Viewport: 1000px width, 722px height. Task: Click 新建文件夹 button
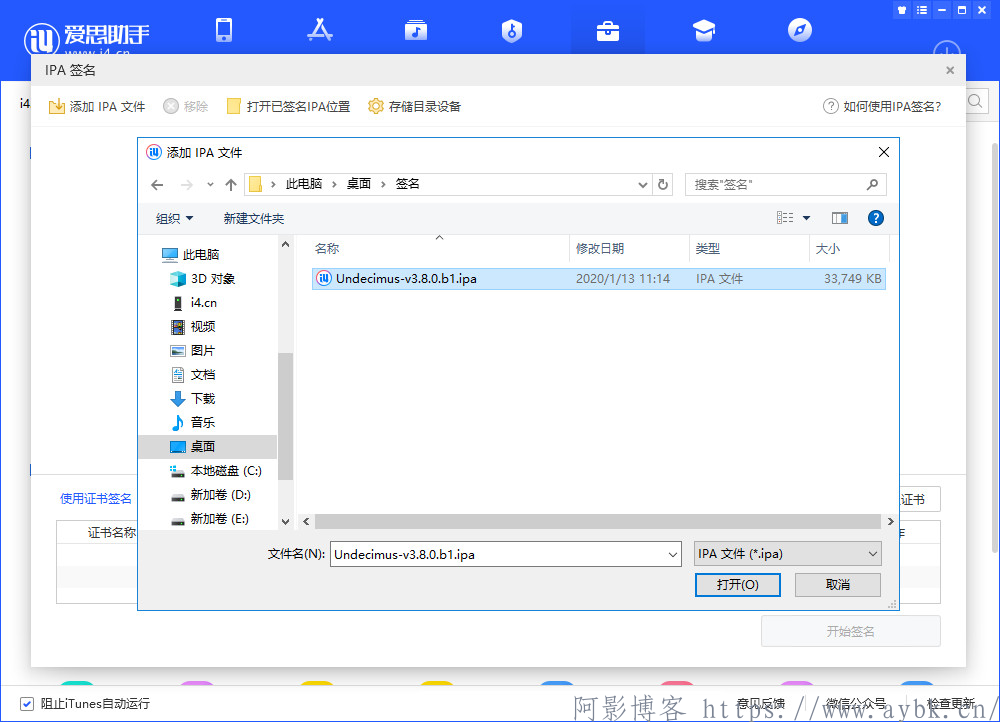coord(254,219)
